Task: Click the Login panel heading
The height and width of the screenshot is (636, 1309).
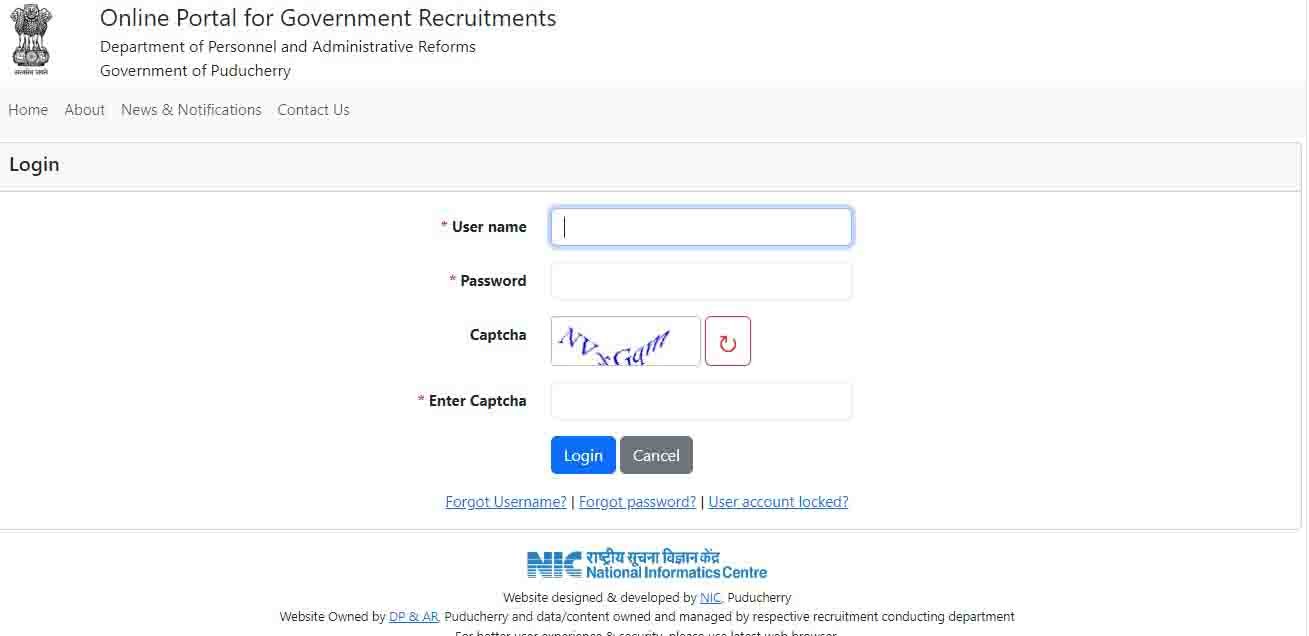Action: pos(34,165)
